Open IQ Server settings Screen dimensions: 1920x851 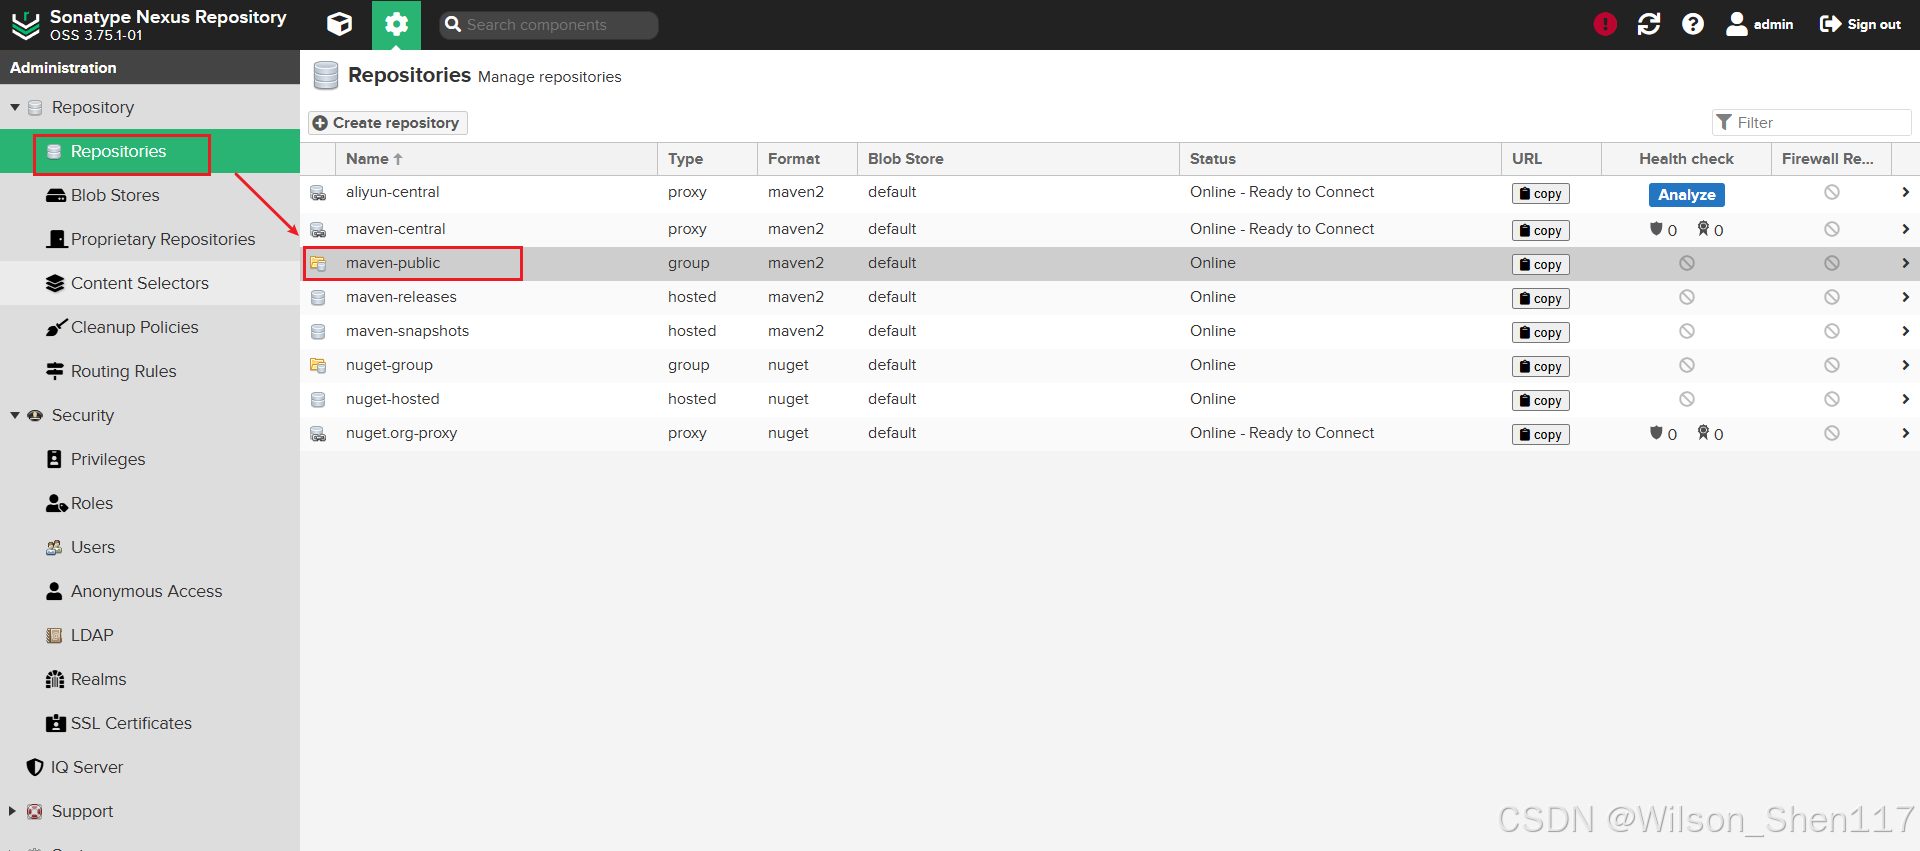(x=150, y=767)
